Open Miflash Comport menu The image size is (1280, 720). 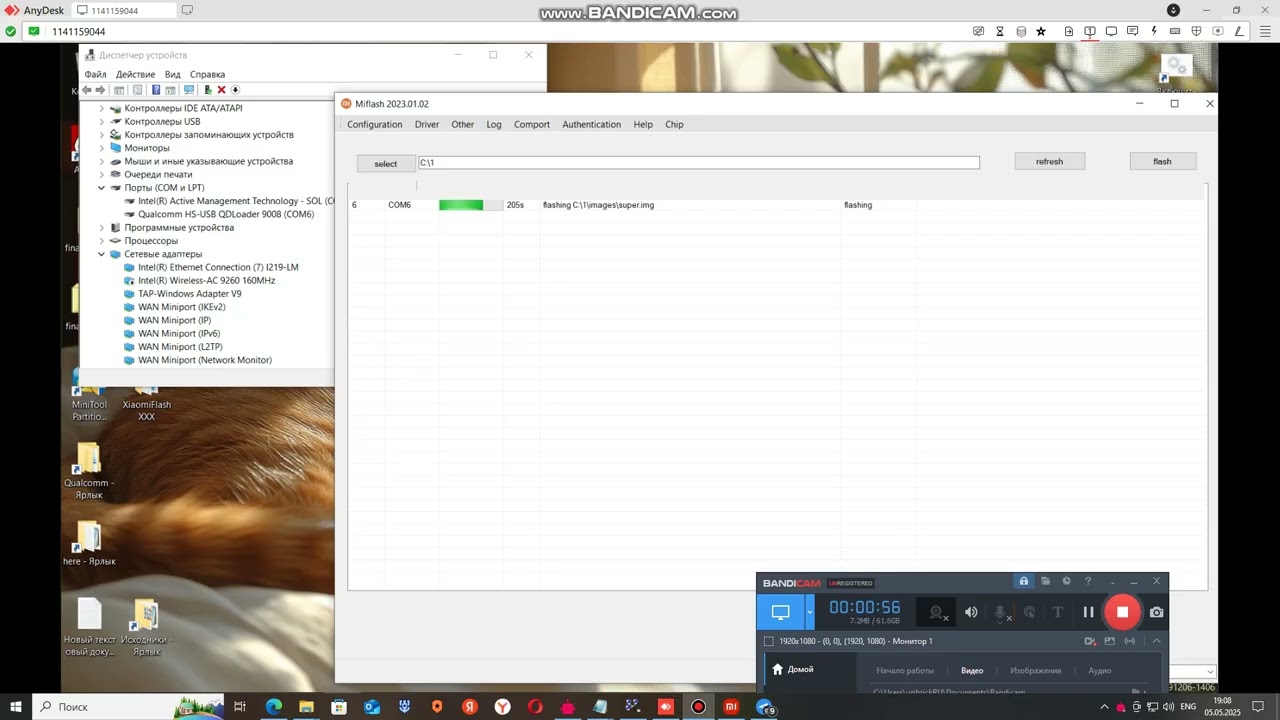(x=532, y=125)
